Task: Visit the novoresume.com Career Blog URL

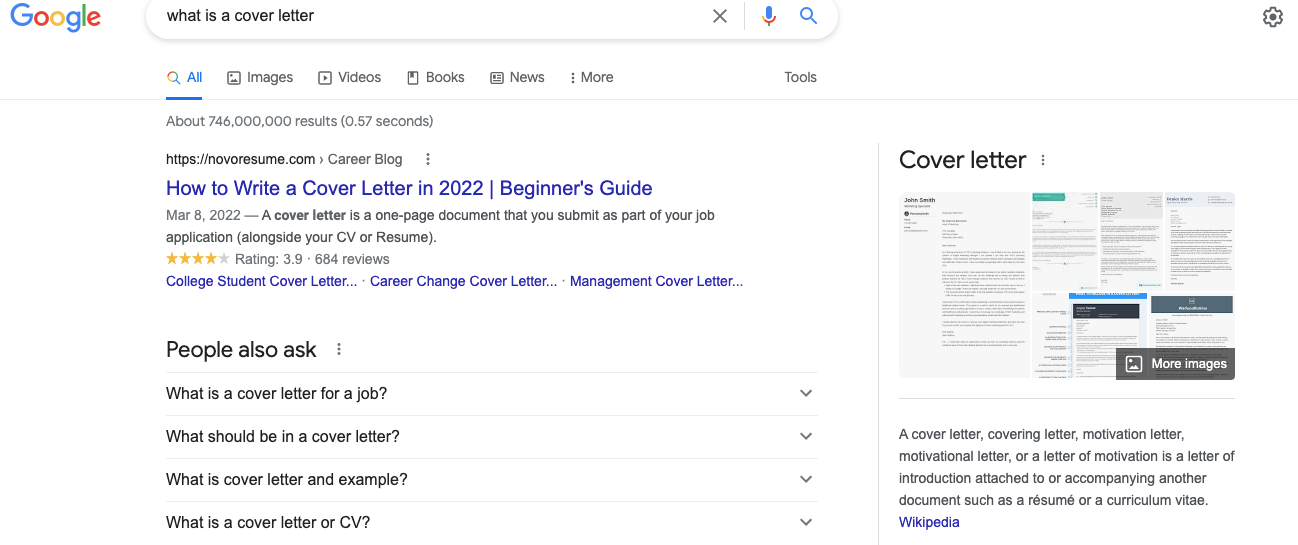Action: [284, 159]
